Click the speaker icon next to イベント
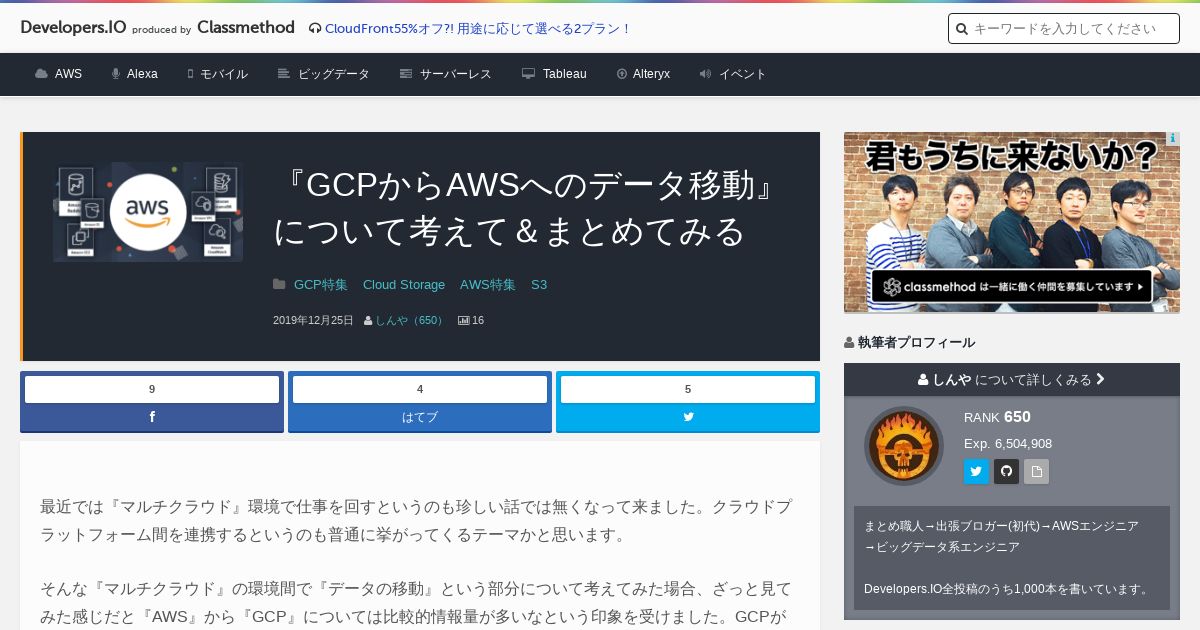This screenshot has height=630, width=1200. coord(705,74)
